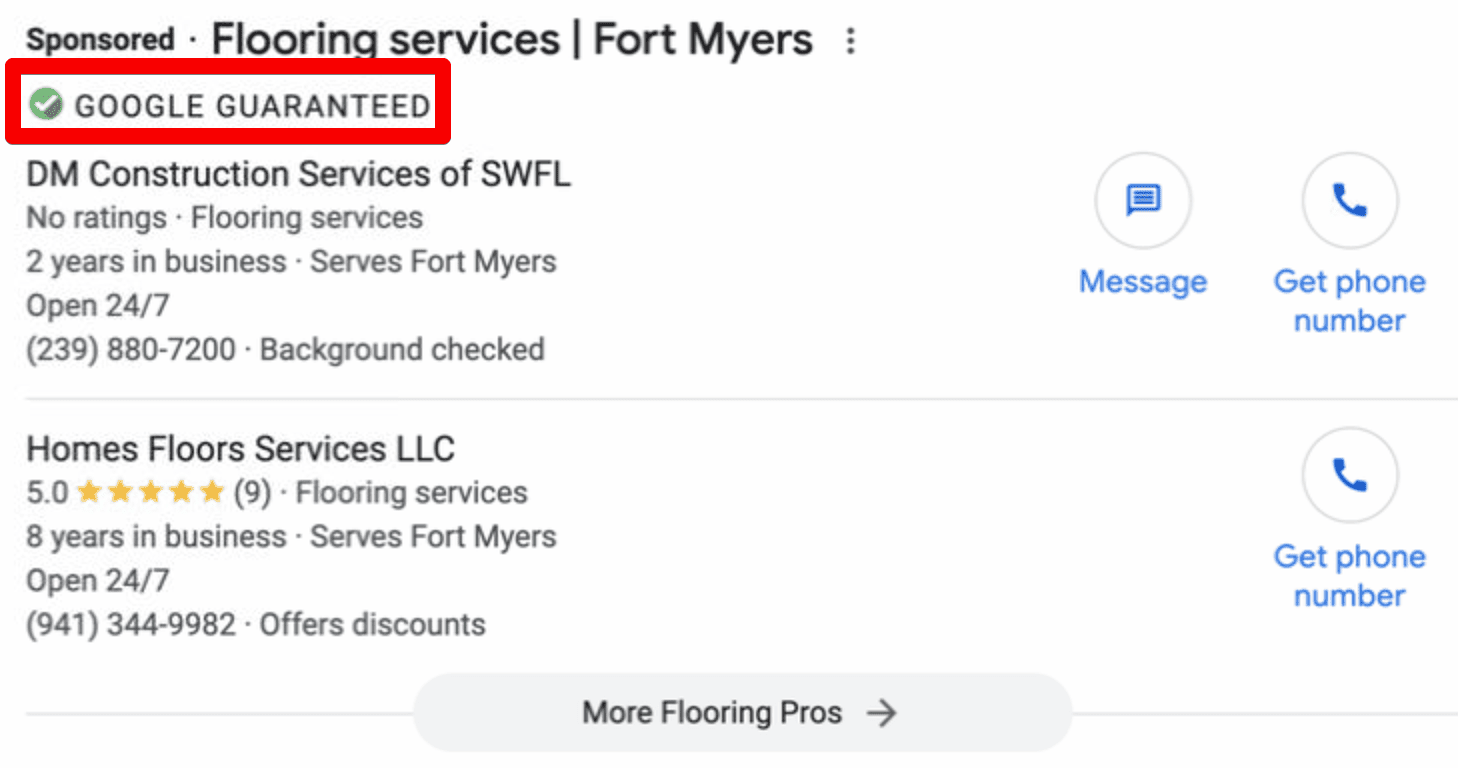Click the phone icon for Homes Floors Services
1458x768 pixels.
pos(1349,476)
